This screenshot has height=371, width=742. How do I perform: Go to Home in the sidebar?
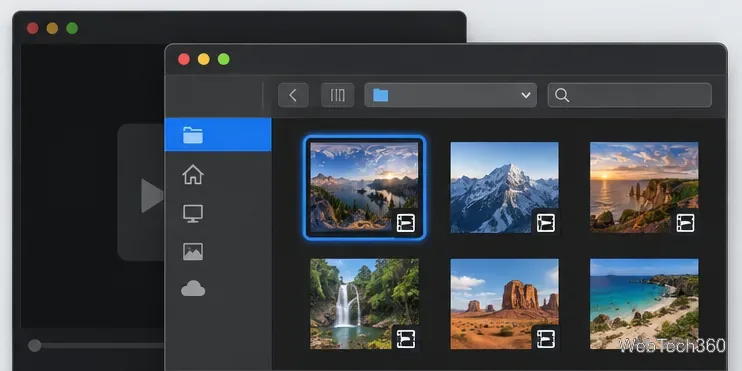click(x=193, y=175)
